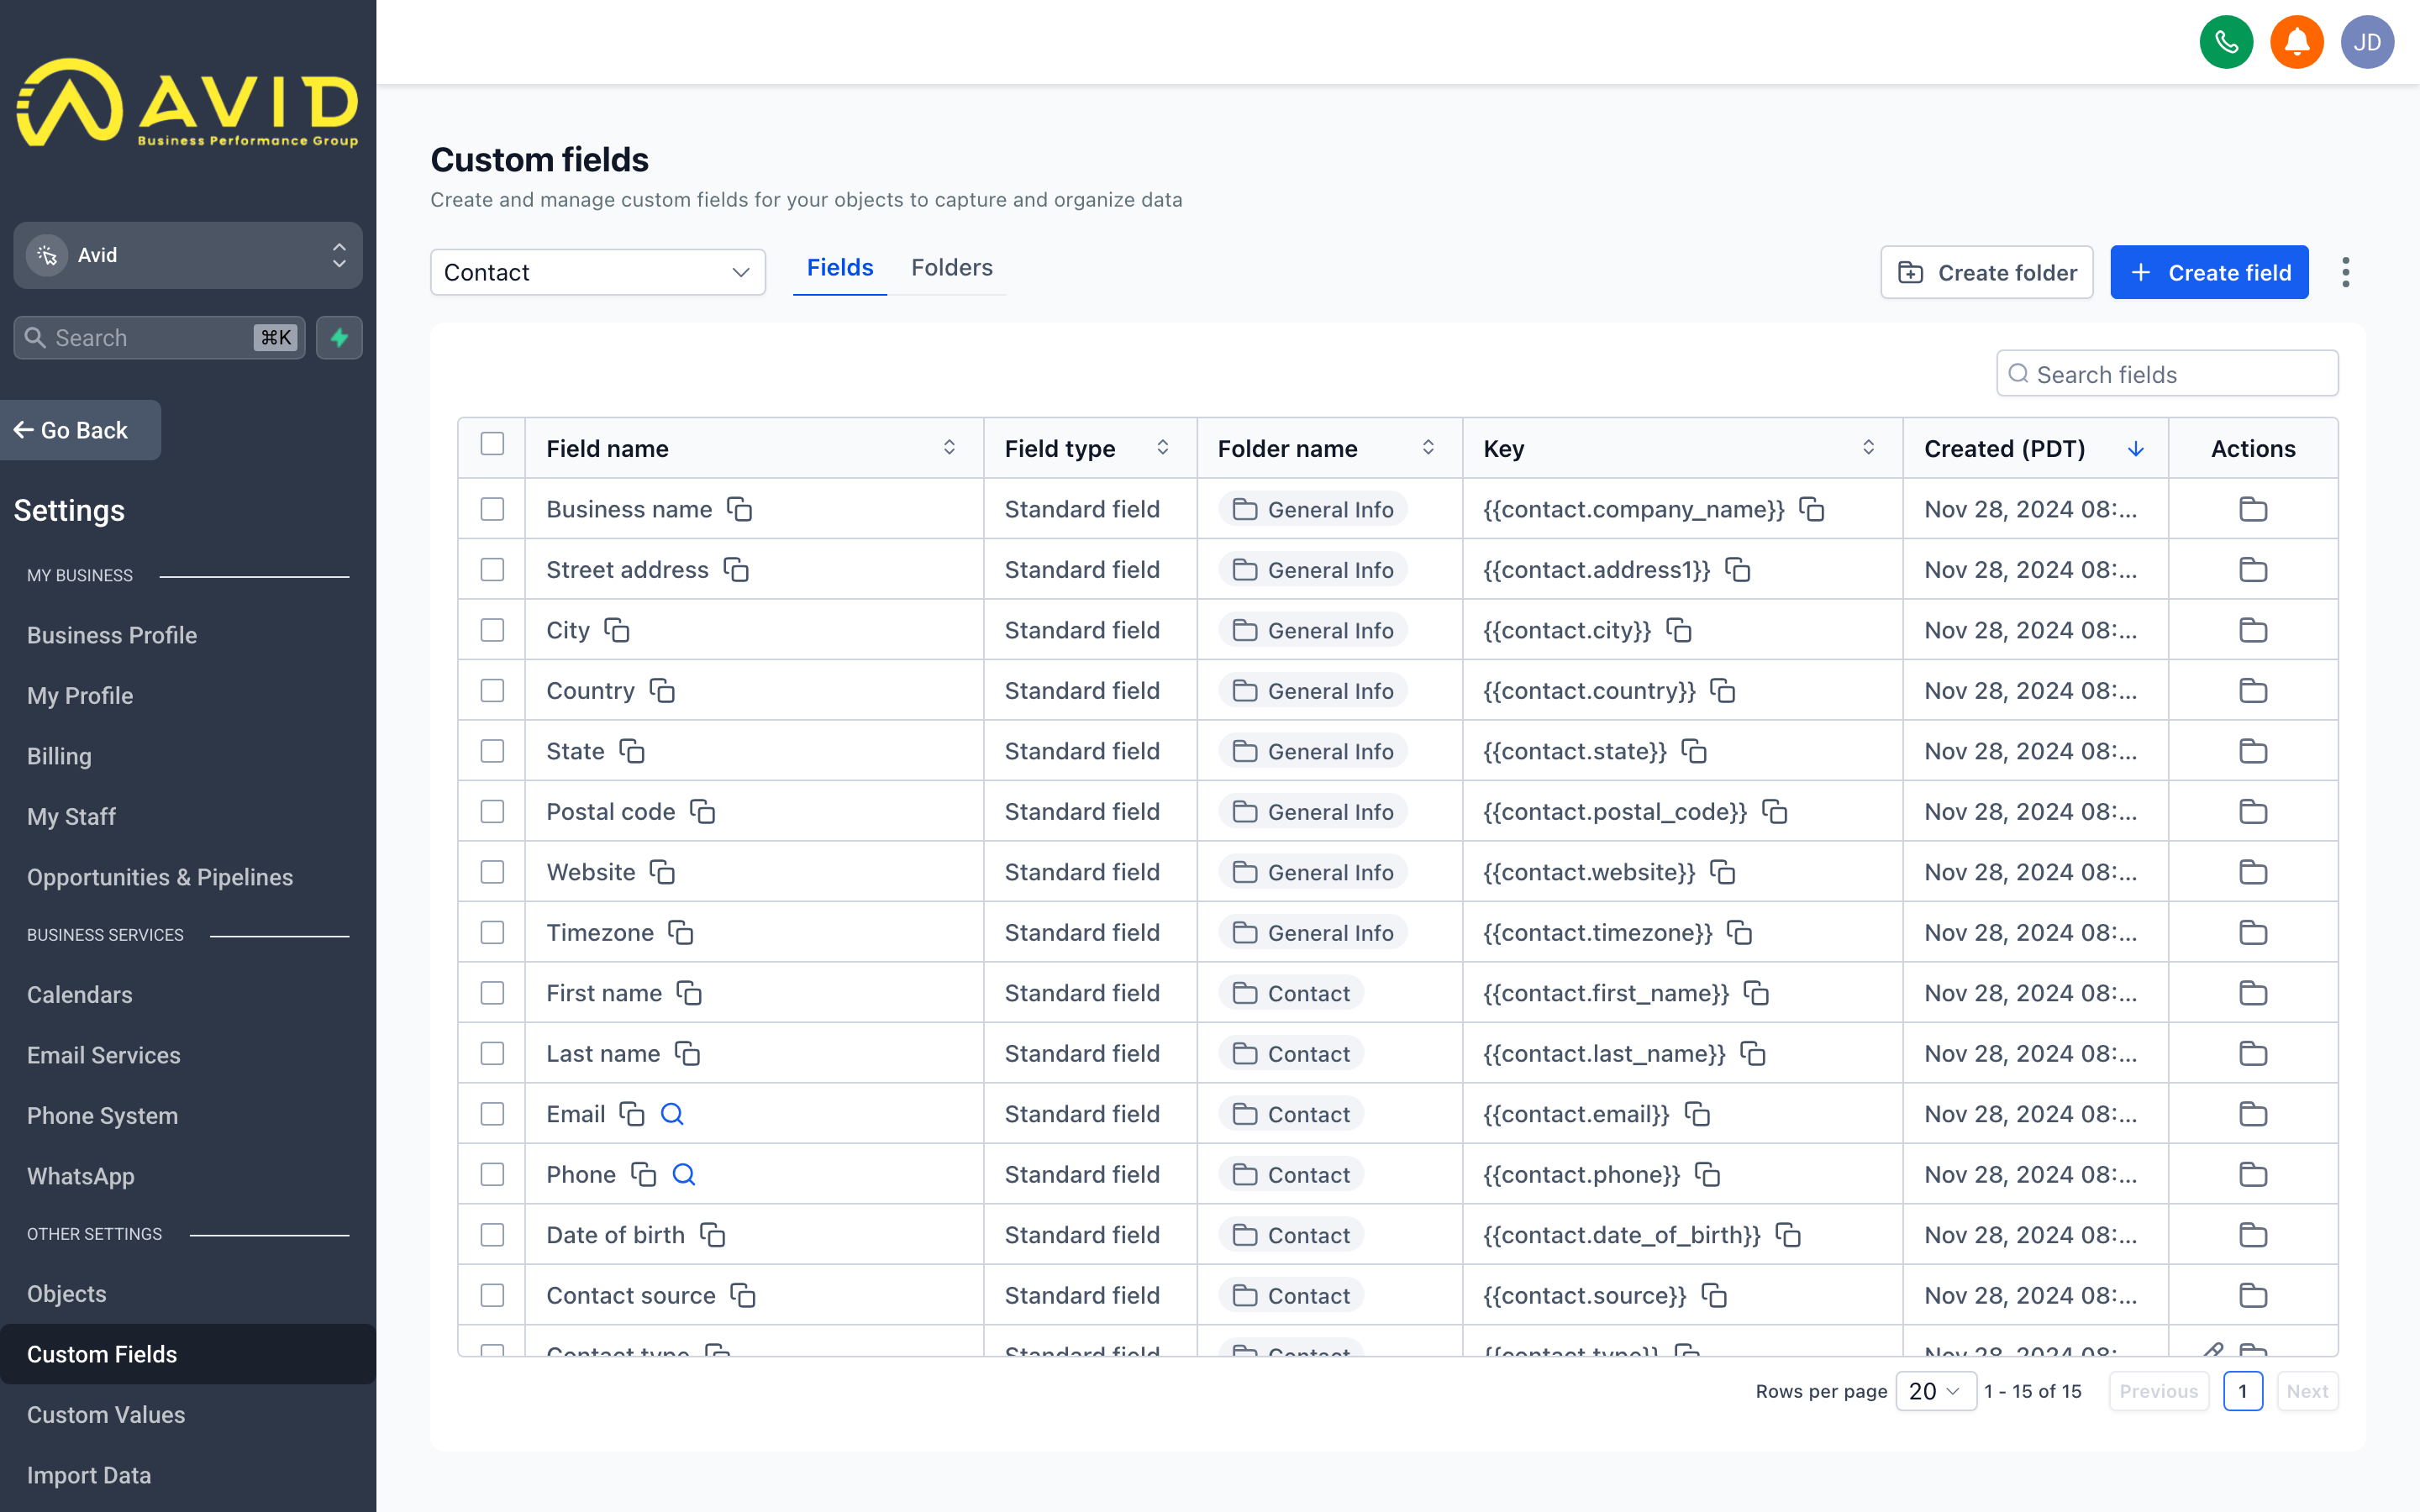This screenshot has height=1512, width=2420.
Task: Click the Next page button
Action: (2307, 1391)
